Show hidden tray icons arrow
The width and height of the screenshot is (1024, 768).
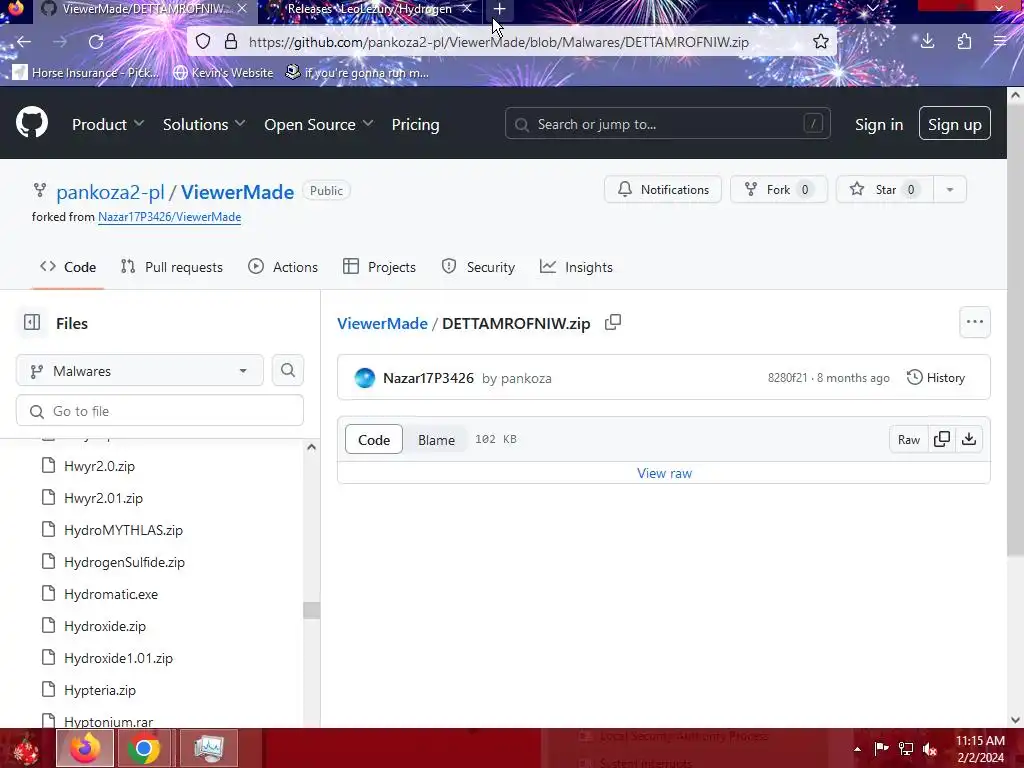pos(857,749)
